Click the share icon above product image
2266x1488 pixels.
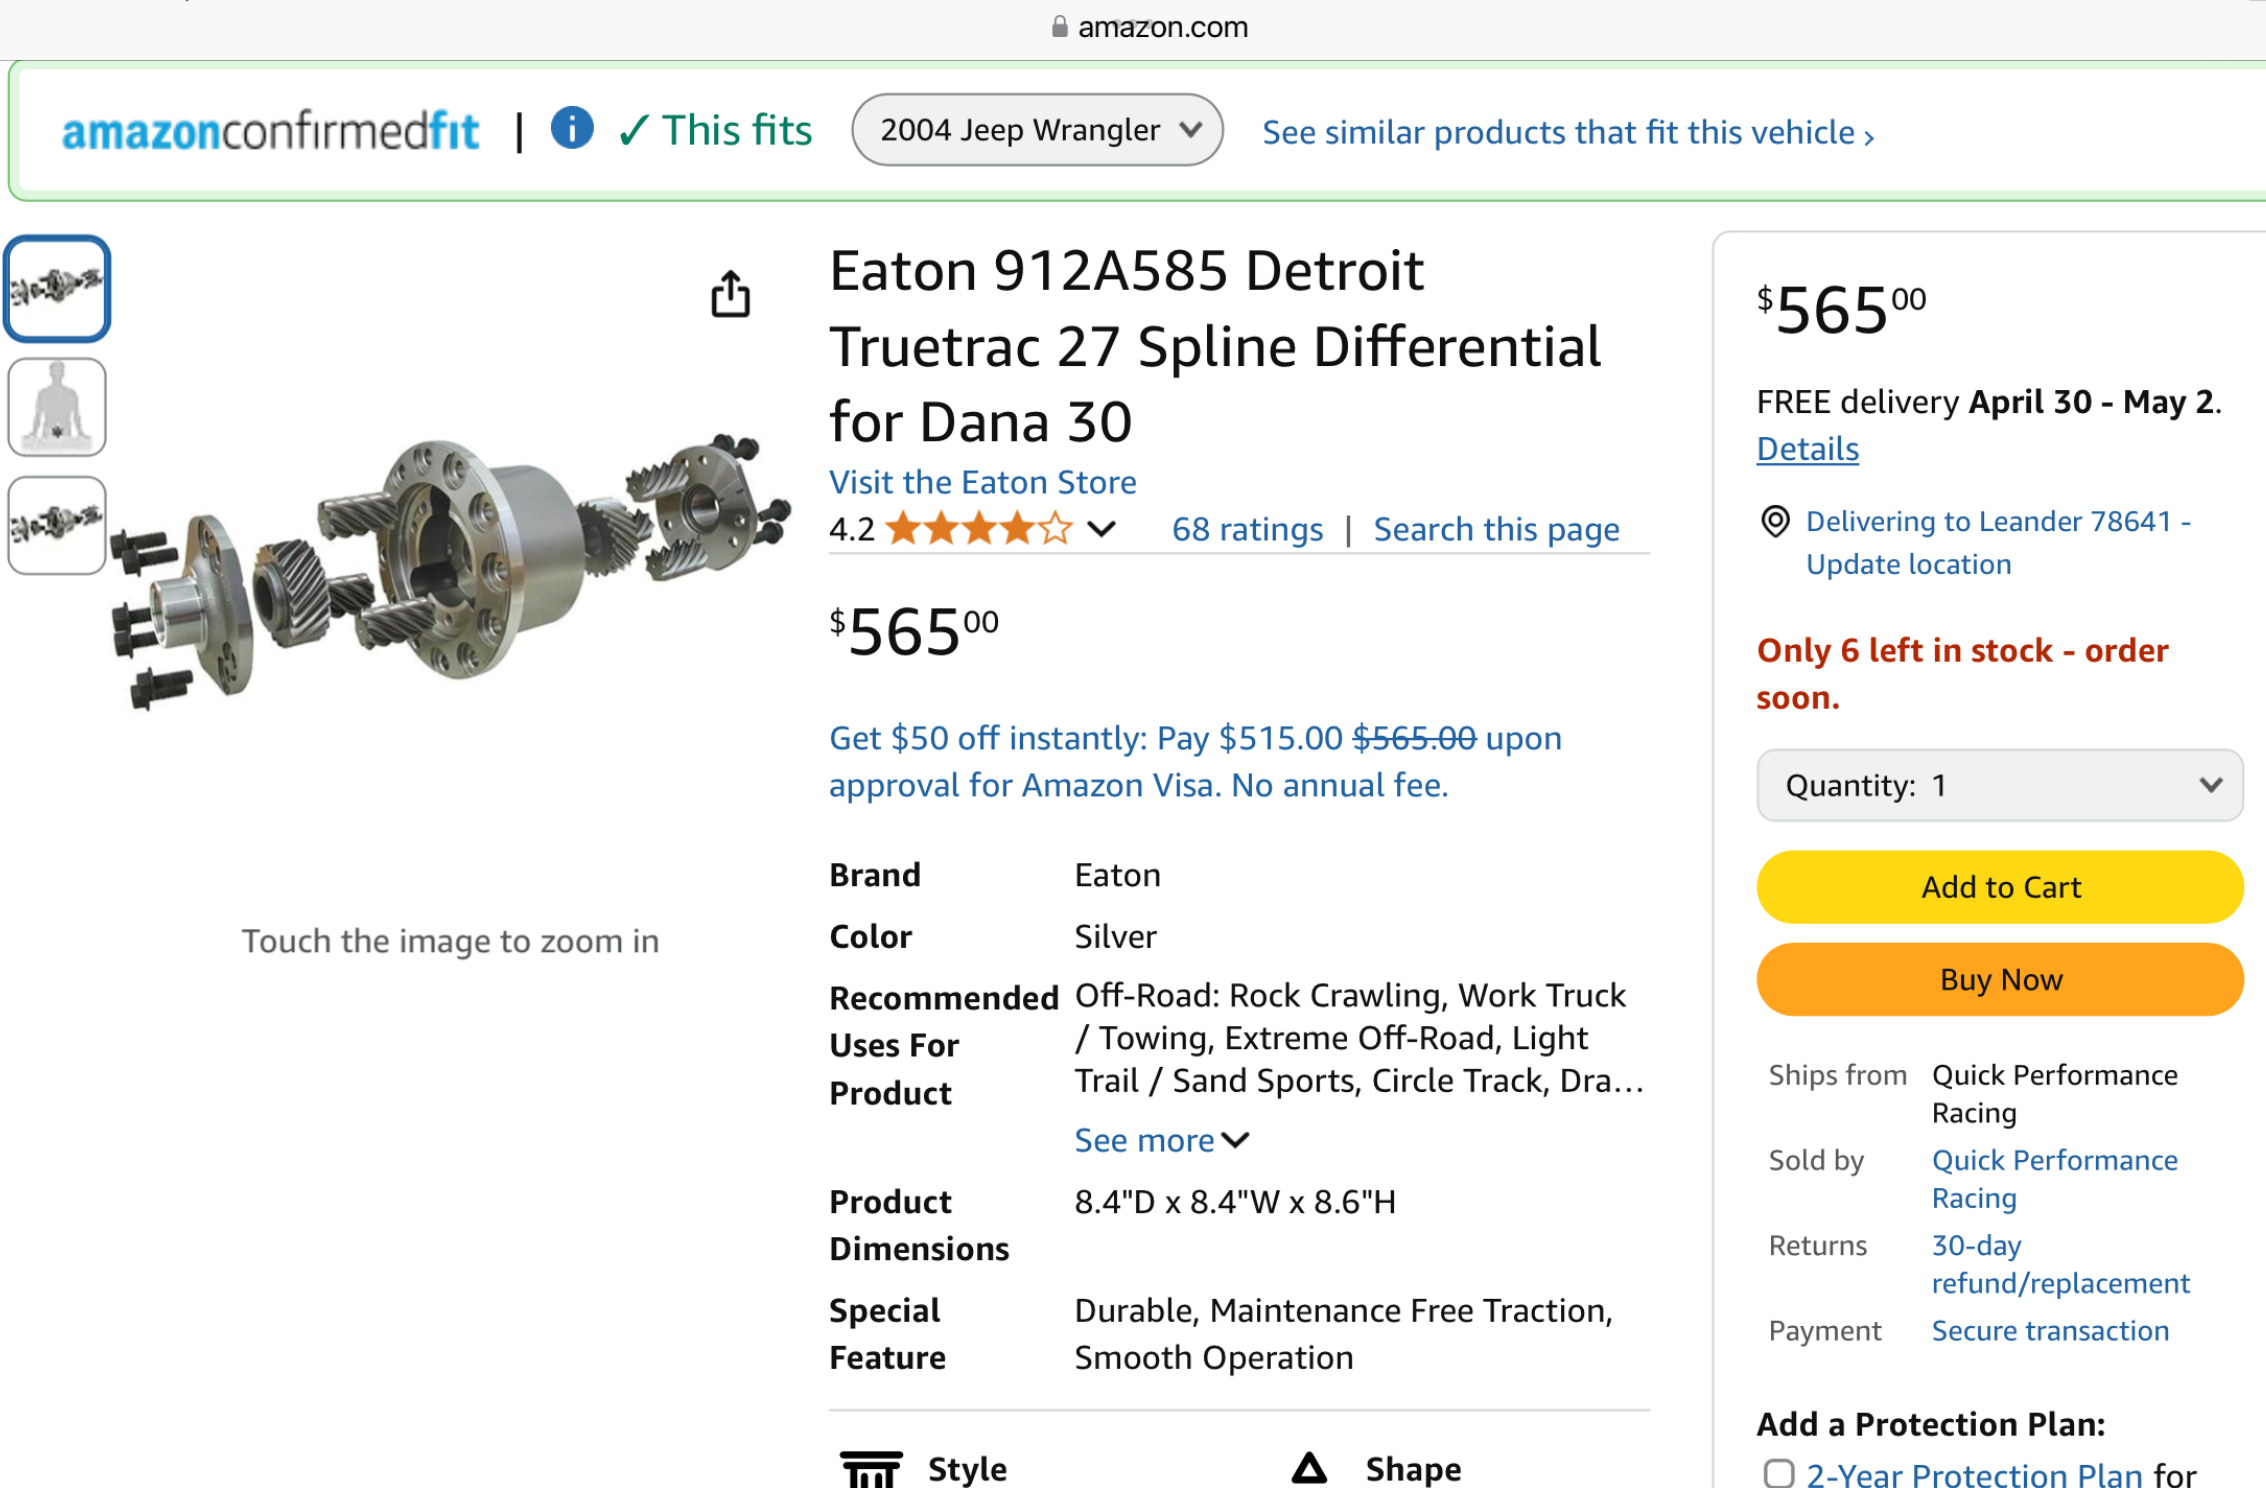coord(730,294)
